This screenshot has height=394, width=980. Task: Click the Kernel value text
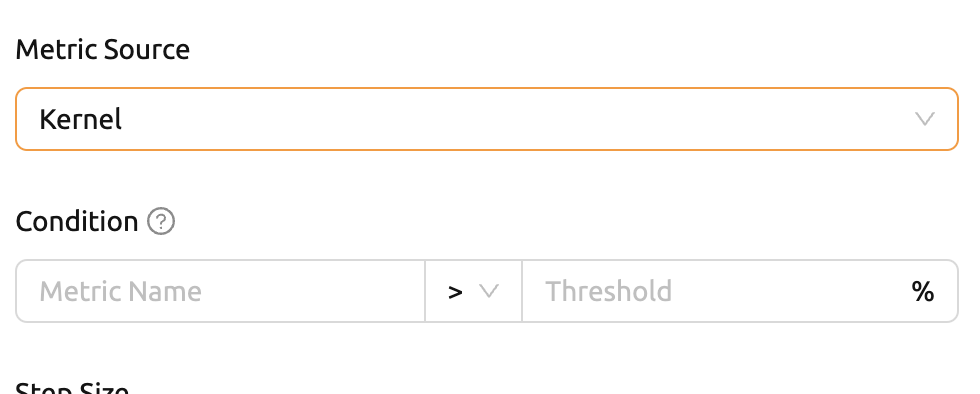point(81,119)
